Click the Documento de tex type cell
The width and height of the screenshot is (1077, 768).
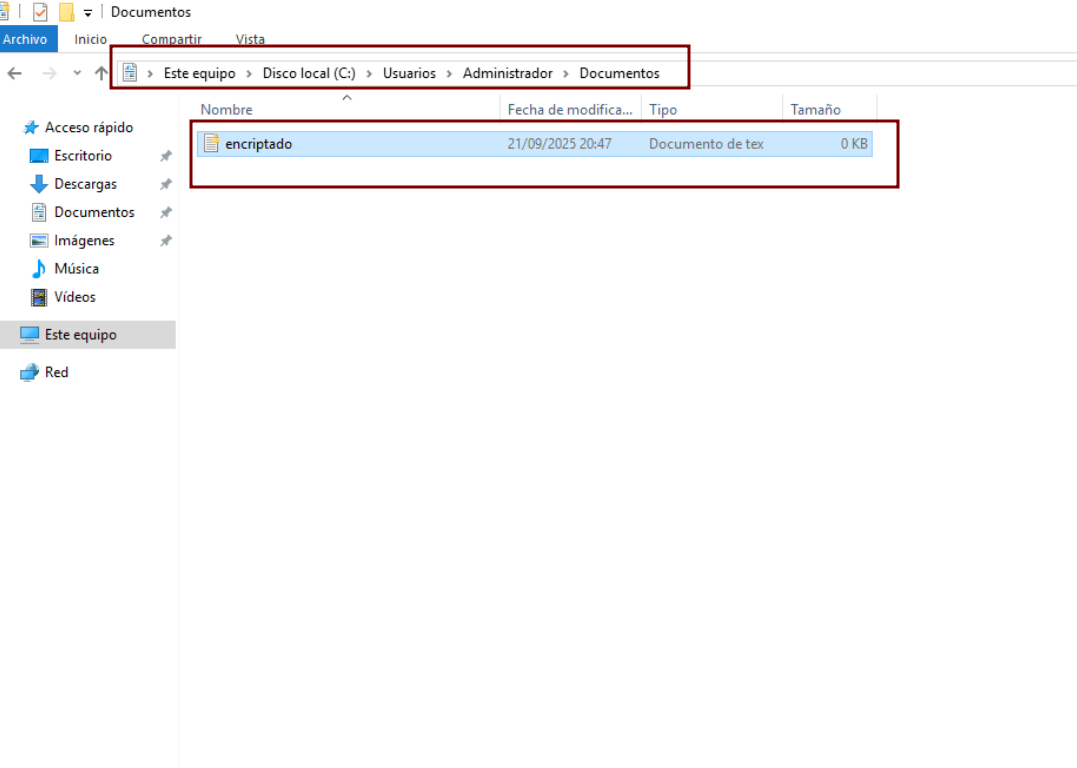(x=706, y=144)
